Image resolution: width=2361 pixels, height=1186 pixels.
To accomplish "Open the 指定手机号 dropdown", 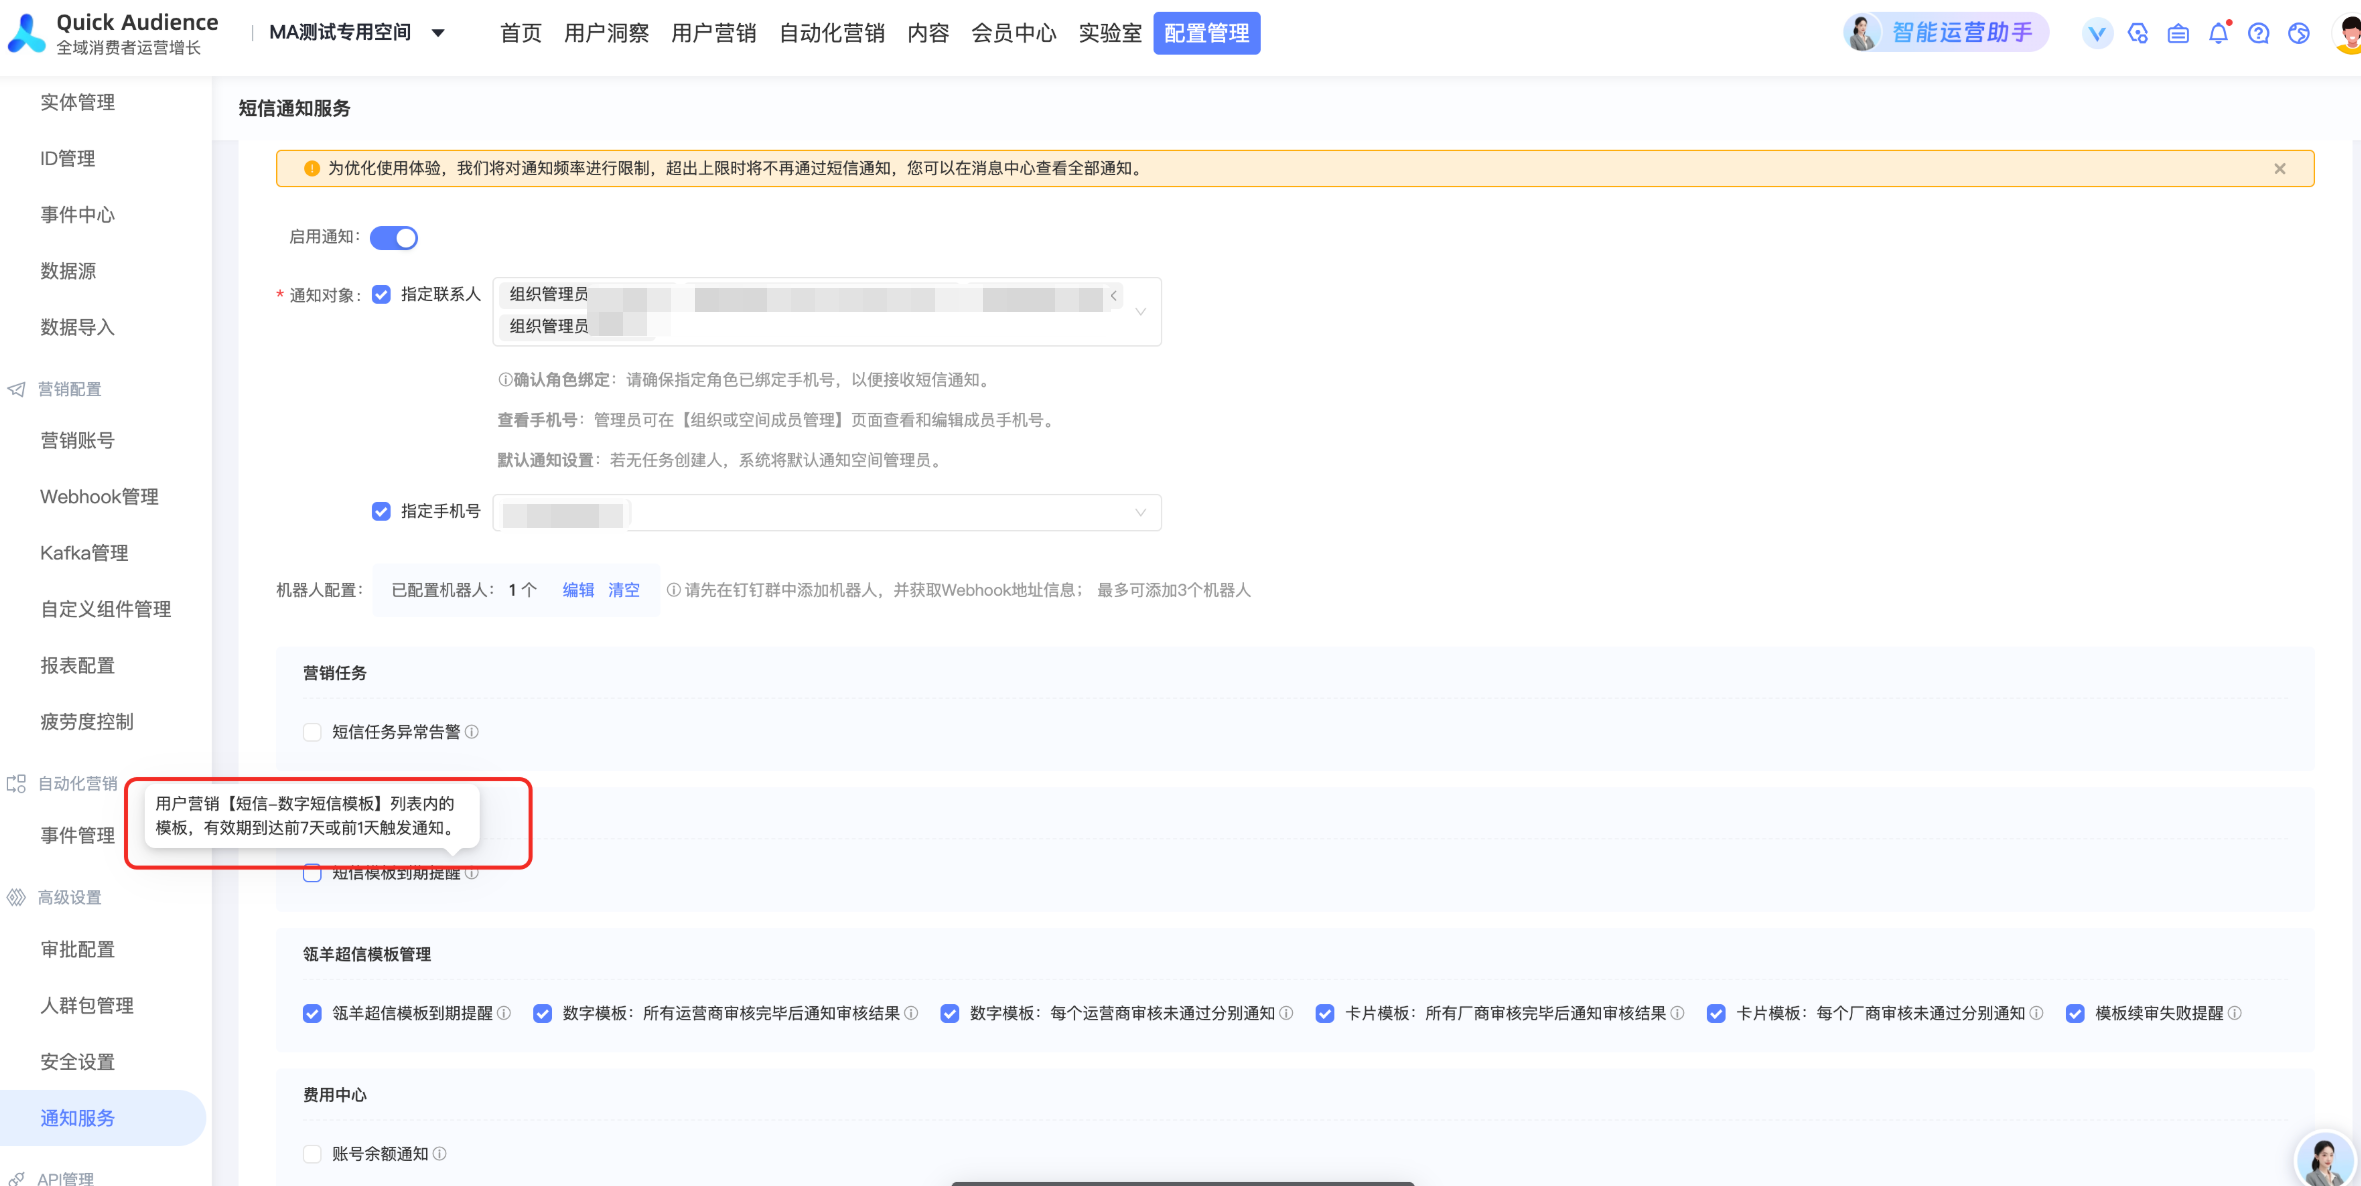I will (x=1139, y=513).
